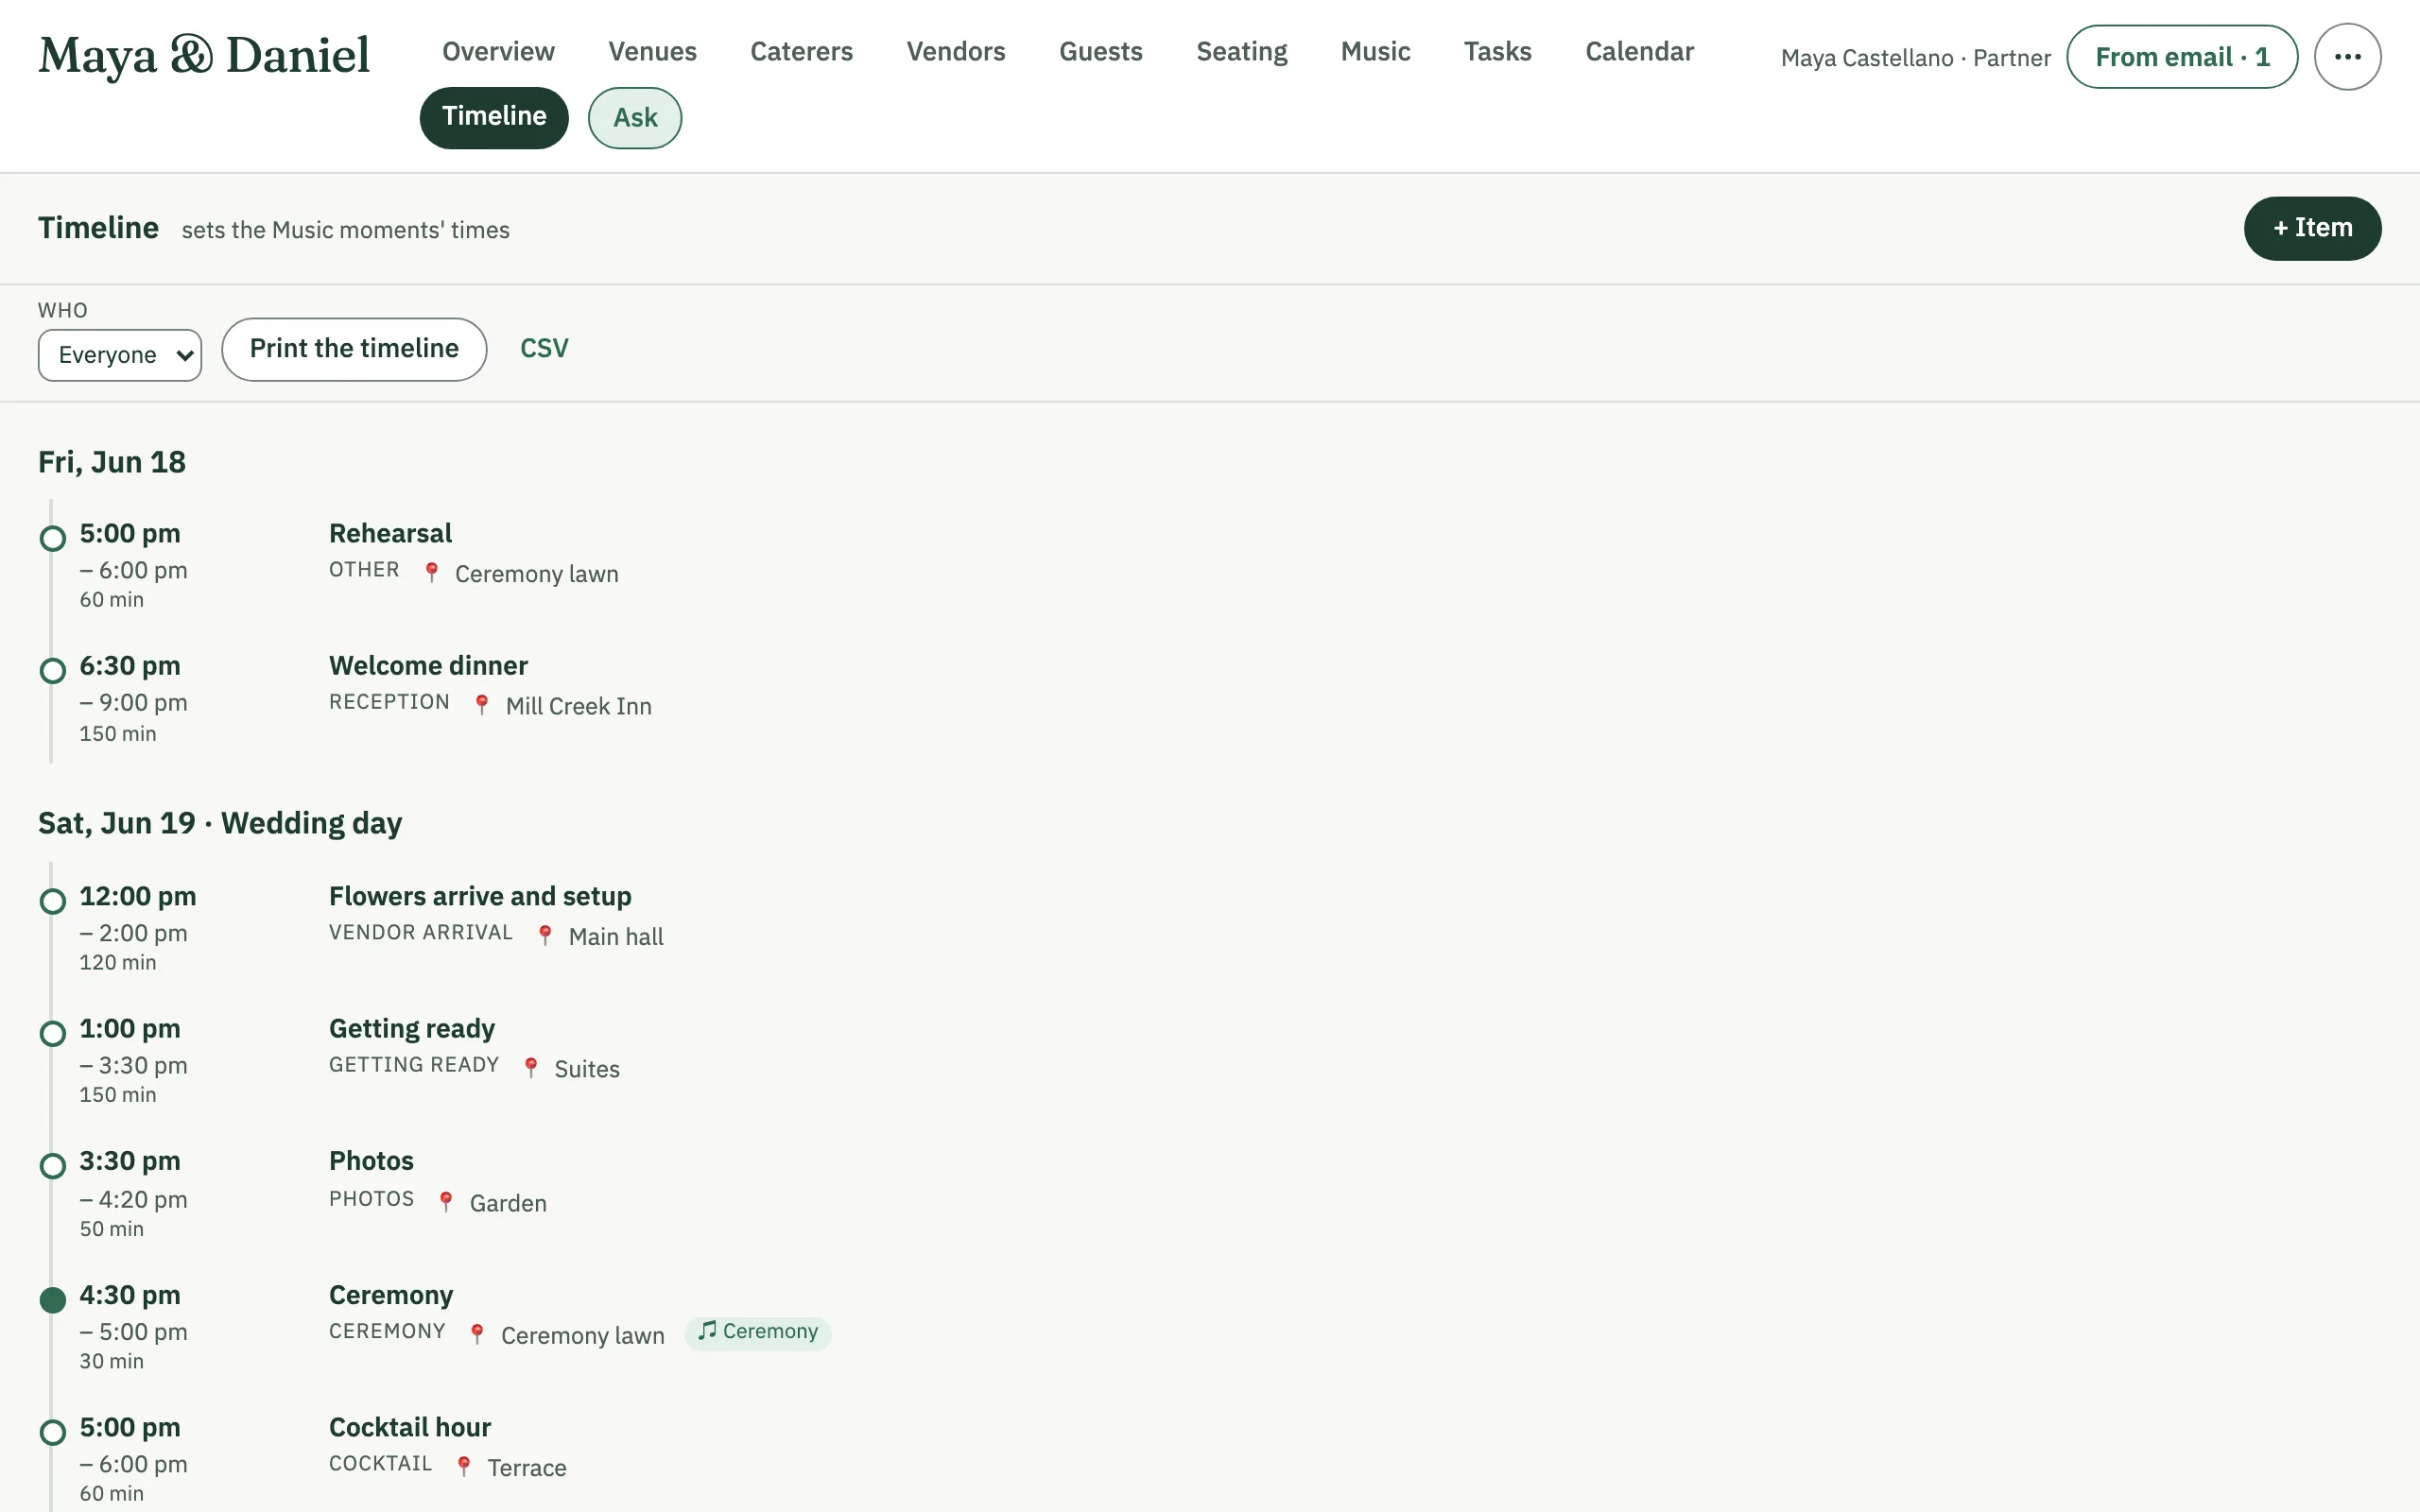The height and width of the screenshot is (1512, 2420).
Task: Select the 5:00 pm Cocktail hour marker
Action: (x=53, y=1432)
